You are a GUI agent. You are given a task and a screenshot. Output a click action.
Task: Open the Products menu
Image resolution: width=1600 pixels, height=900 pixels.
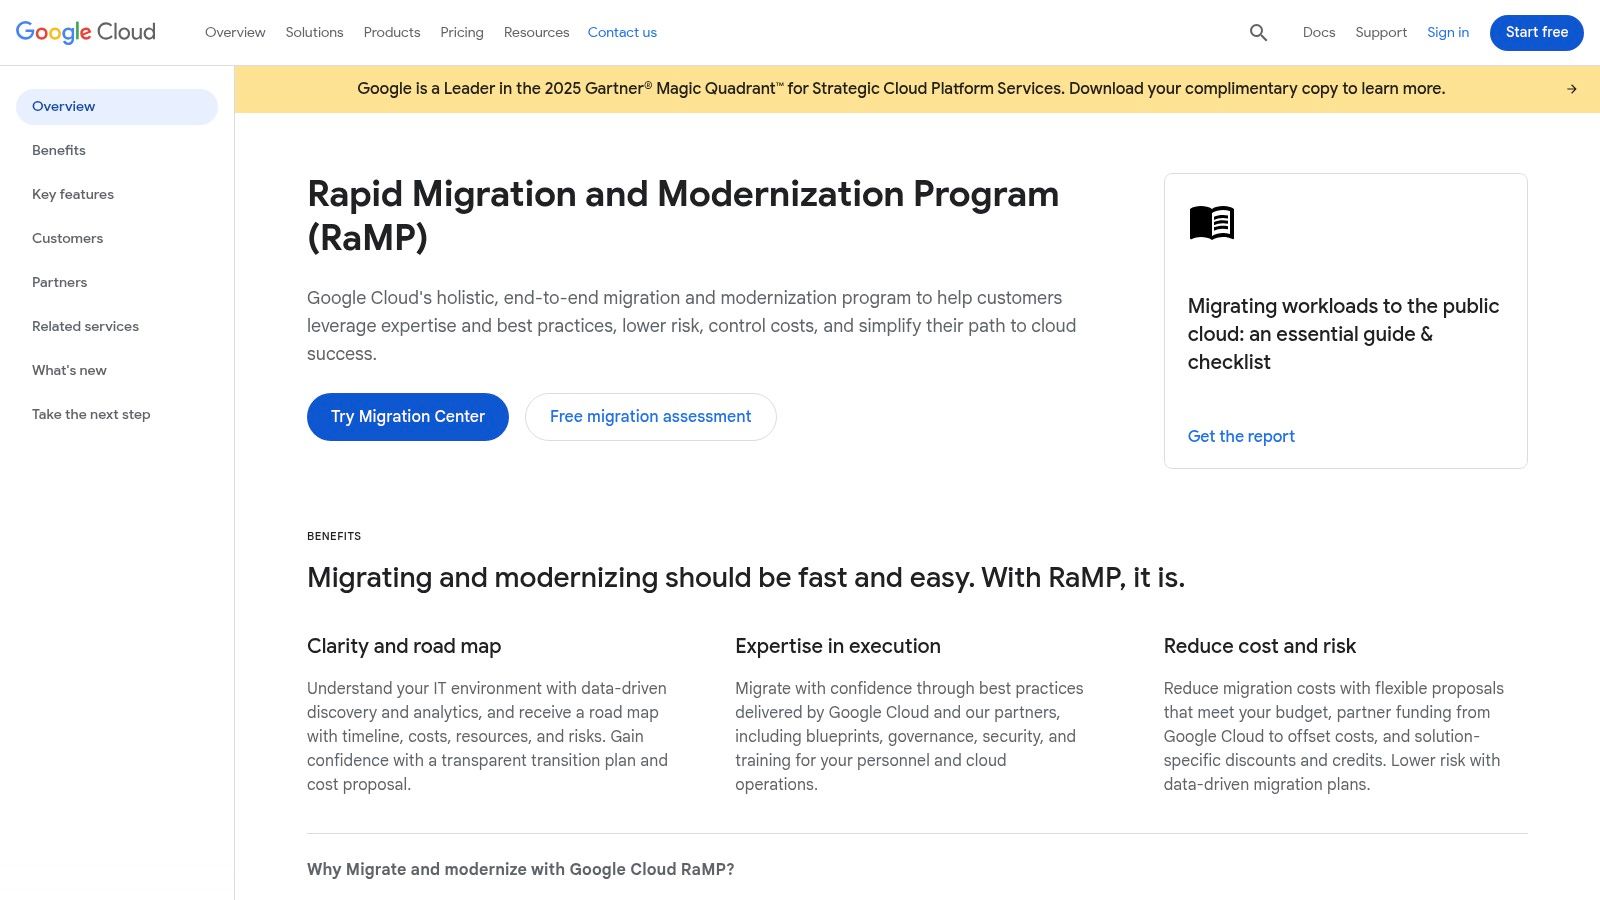391,32
